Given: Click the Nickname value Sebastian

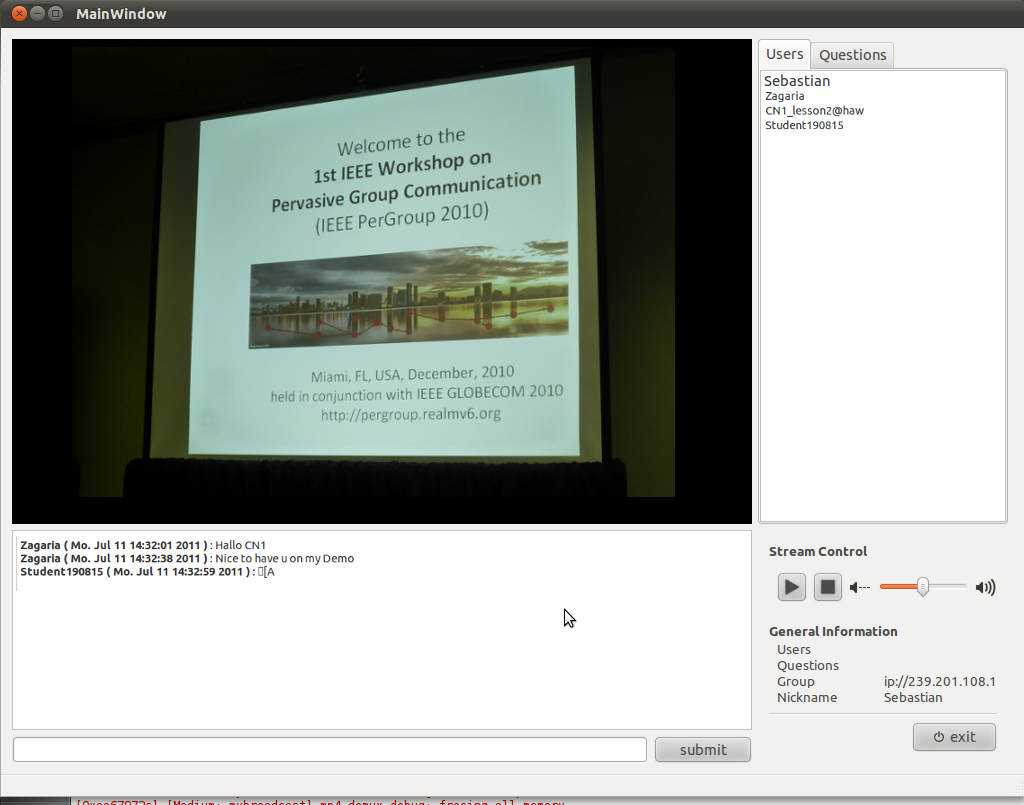Looking at the screenshot, I should [x=913, y=697].
